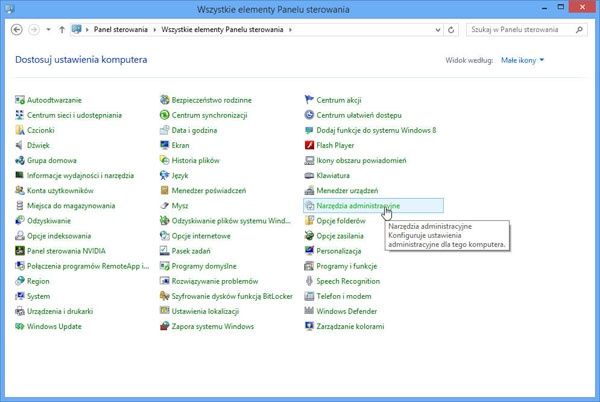The width and height of the screenshot is (600, 402).
Task: Open Połączenia programów RemoteApp link
Action: click(88, 266)
